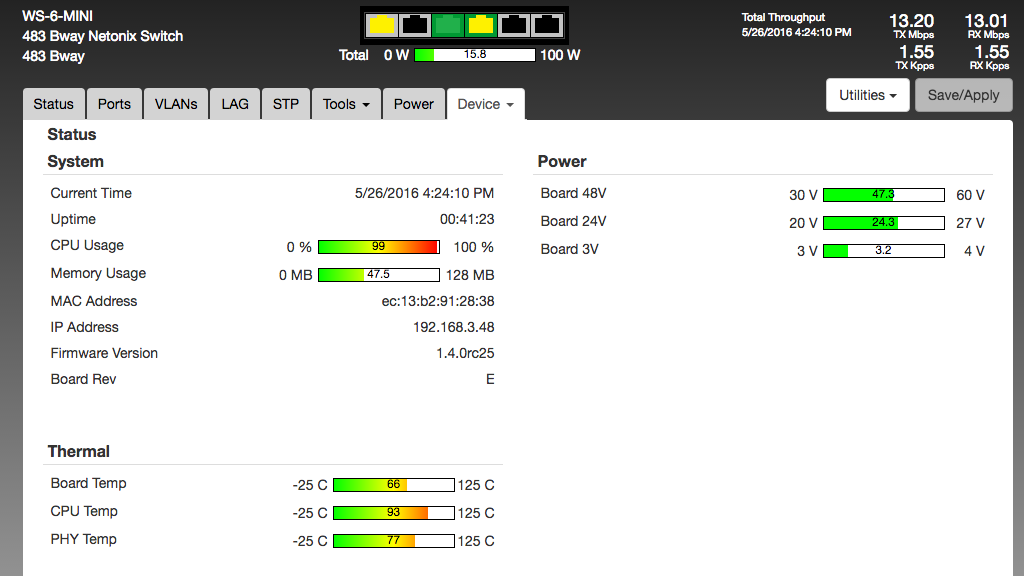
Task: Open the Tools dropdown tab
Action: [346, 104]
